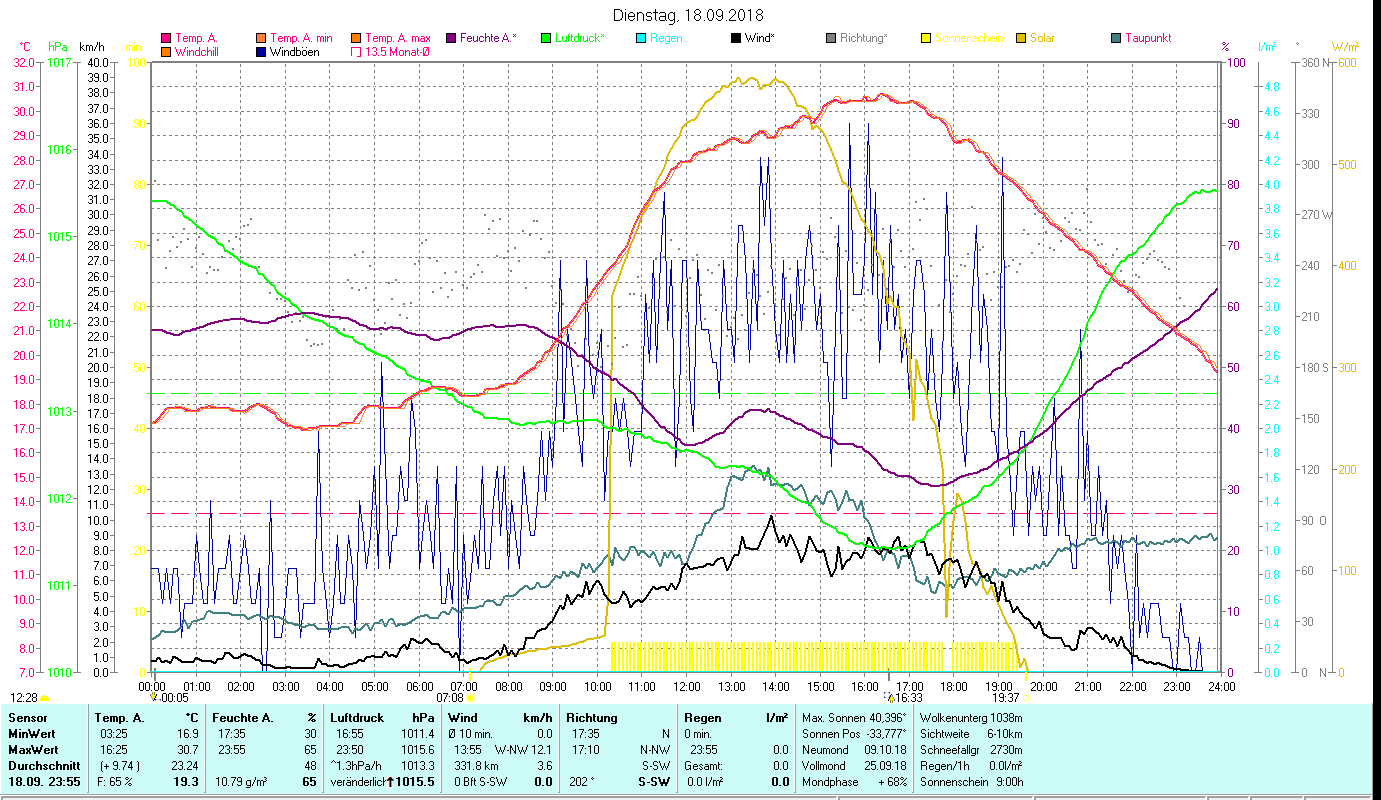Viewport: 1381px width, 800px height.
Task: Click the sun icon beside 12:28
Action: tap(45, 698)
